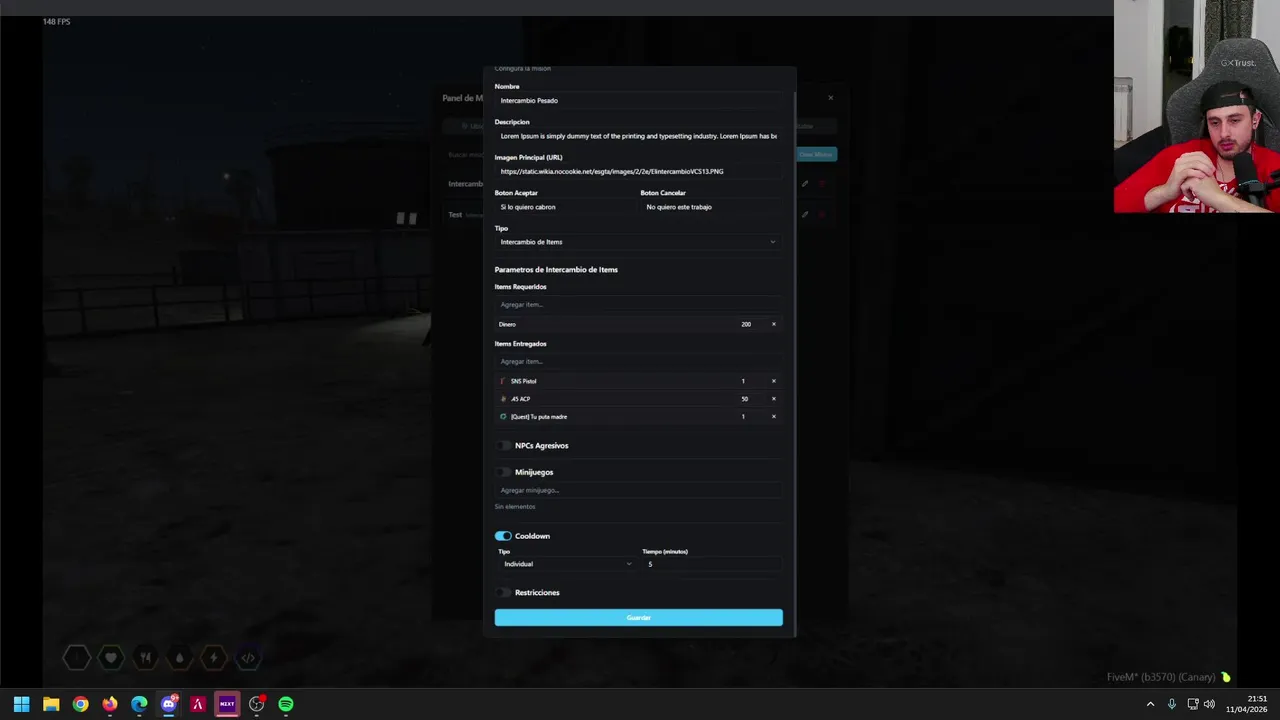This screenshot has width=1280, height=720.
Task: Click the Buscar mision search field behind
Action: tap(464, 154)
